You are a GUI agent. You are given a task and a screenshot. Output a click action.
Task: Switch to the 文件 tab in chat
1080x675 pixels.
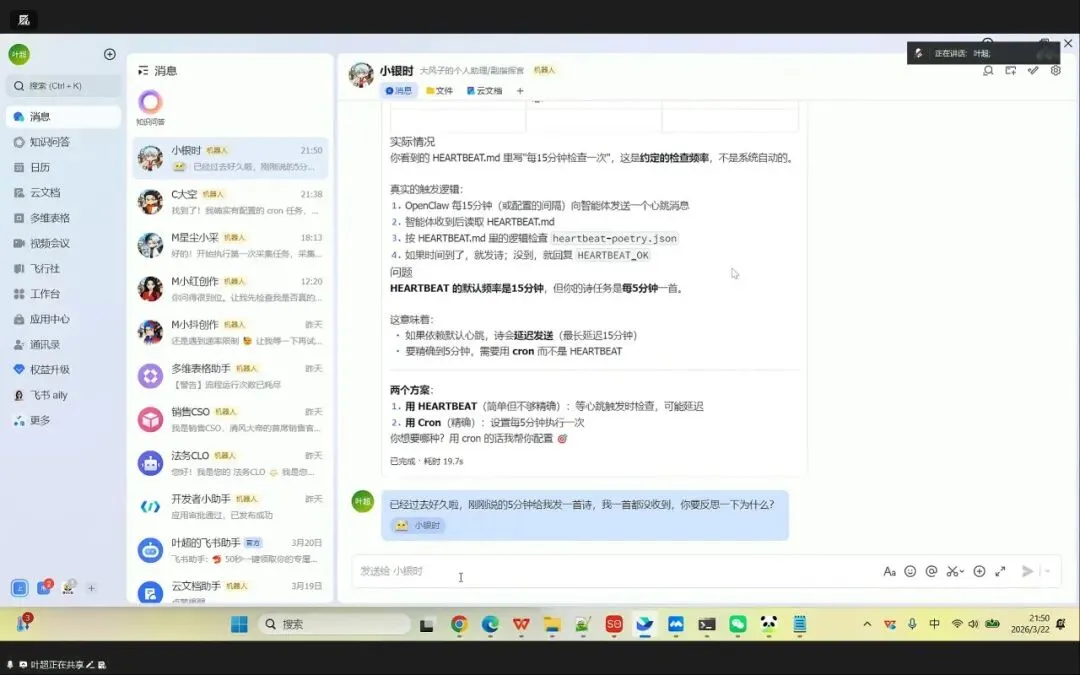point(439,91)
